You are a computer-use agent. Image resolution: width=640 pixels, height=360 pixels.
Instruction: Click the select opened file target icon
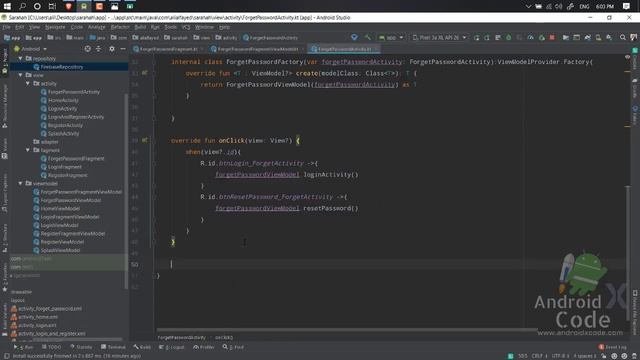87,49
